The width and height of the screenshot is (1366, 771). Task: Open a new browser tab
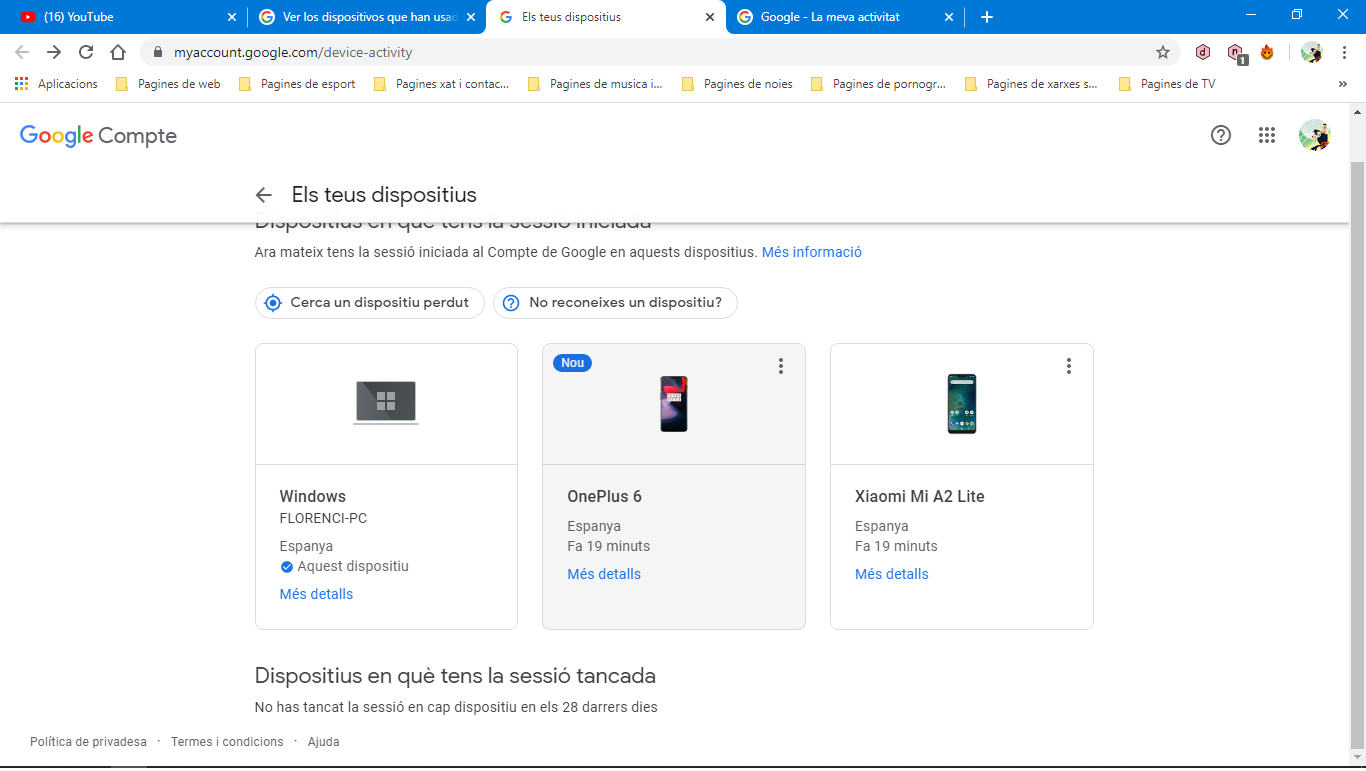point(987,17)
